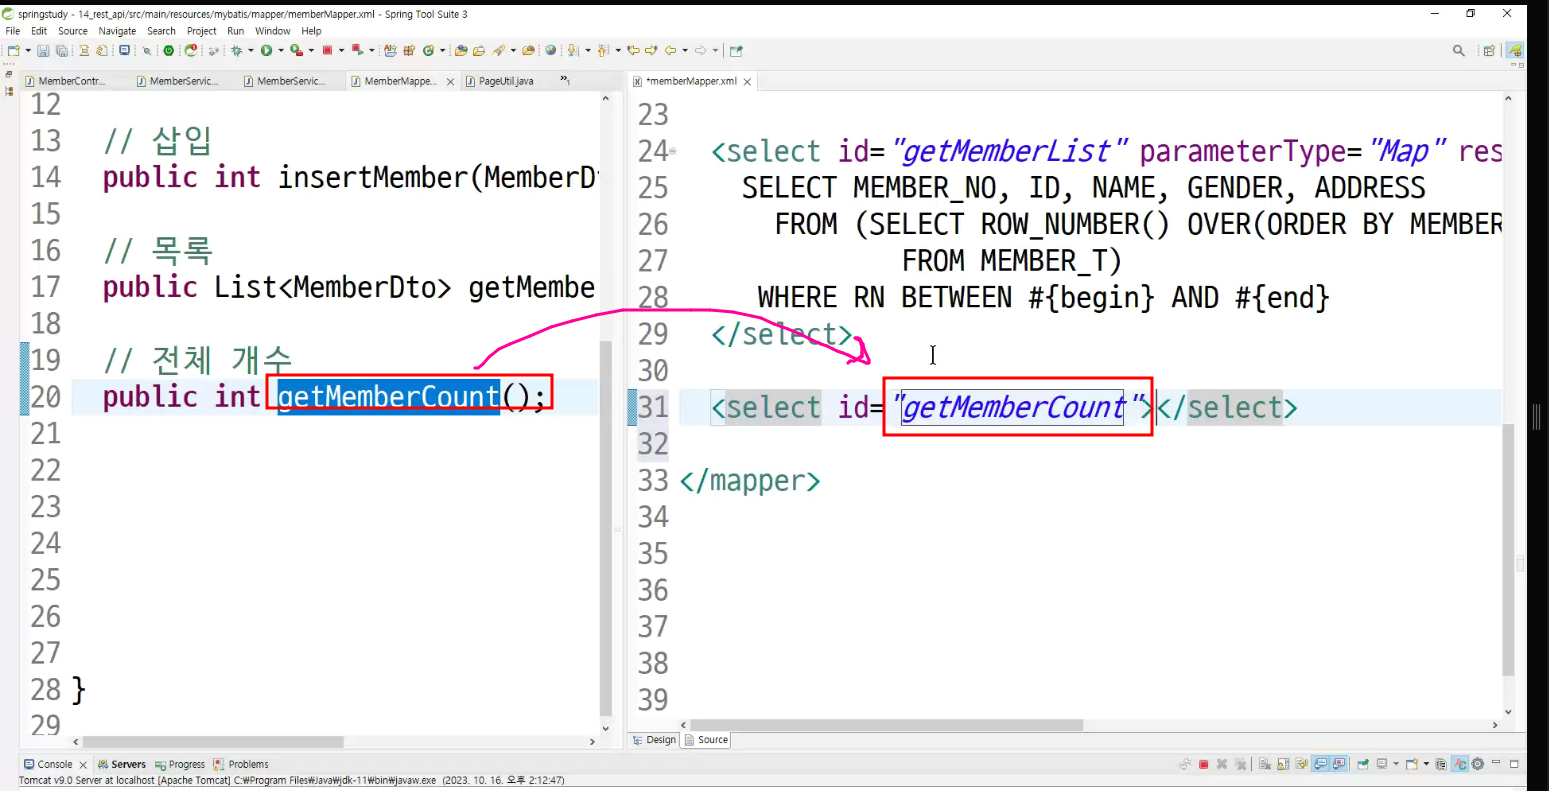Open the Project menu
Image resolution: width=1549 pixels, height=791 pixels.
201,31
